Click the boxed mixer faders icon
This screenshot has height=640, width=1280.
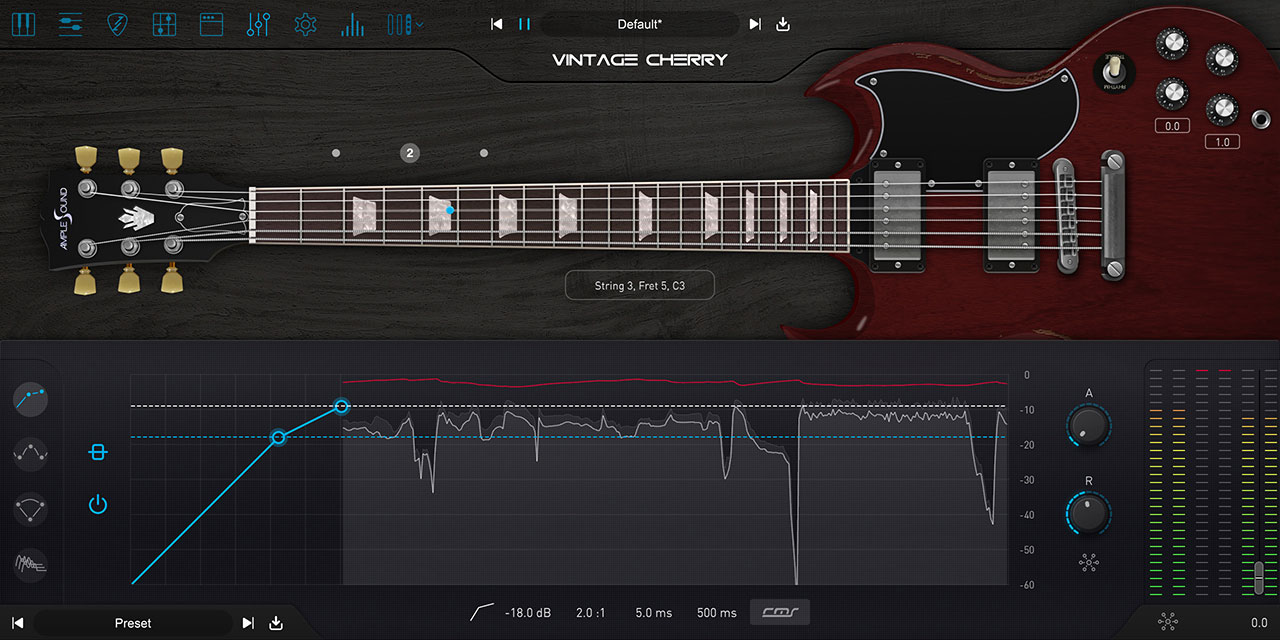164,24
